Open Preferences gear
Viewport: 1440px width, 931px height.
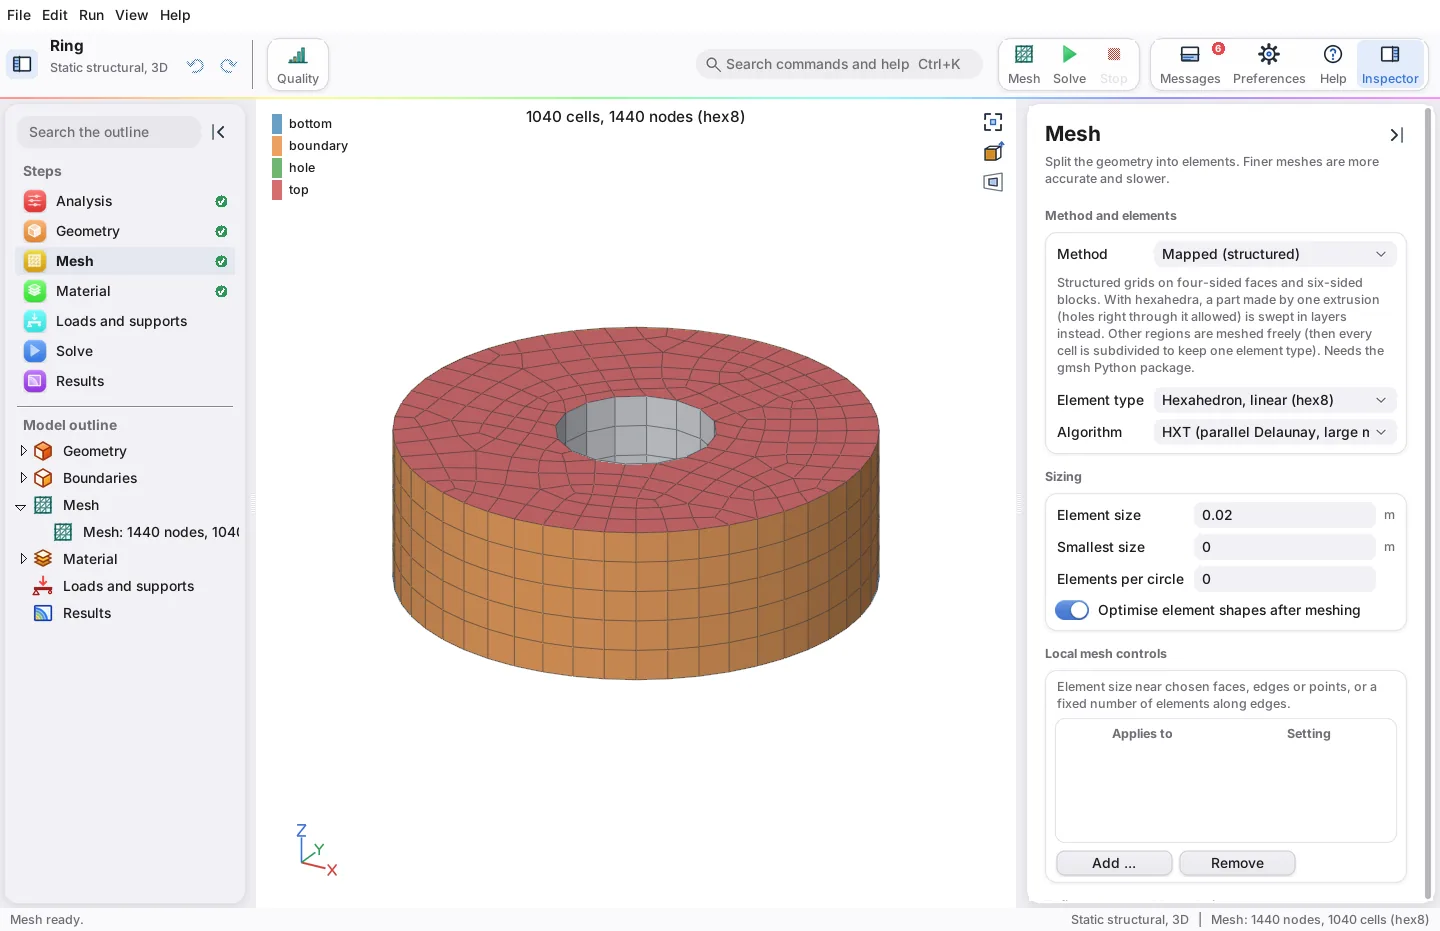click(1269, 65)
